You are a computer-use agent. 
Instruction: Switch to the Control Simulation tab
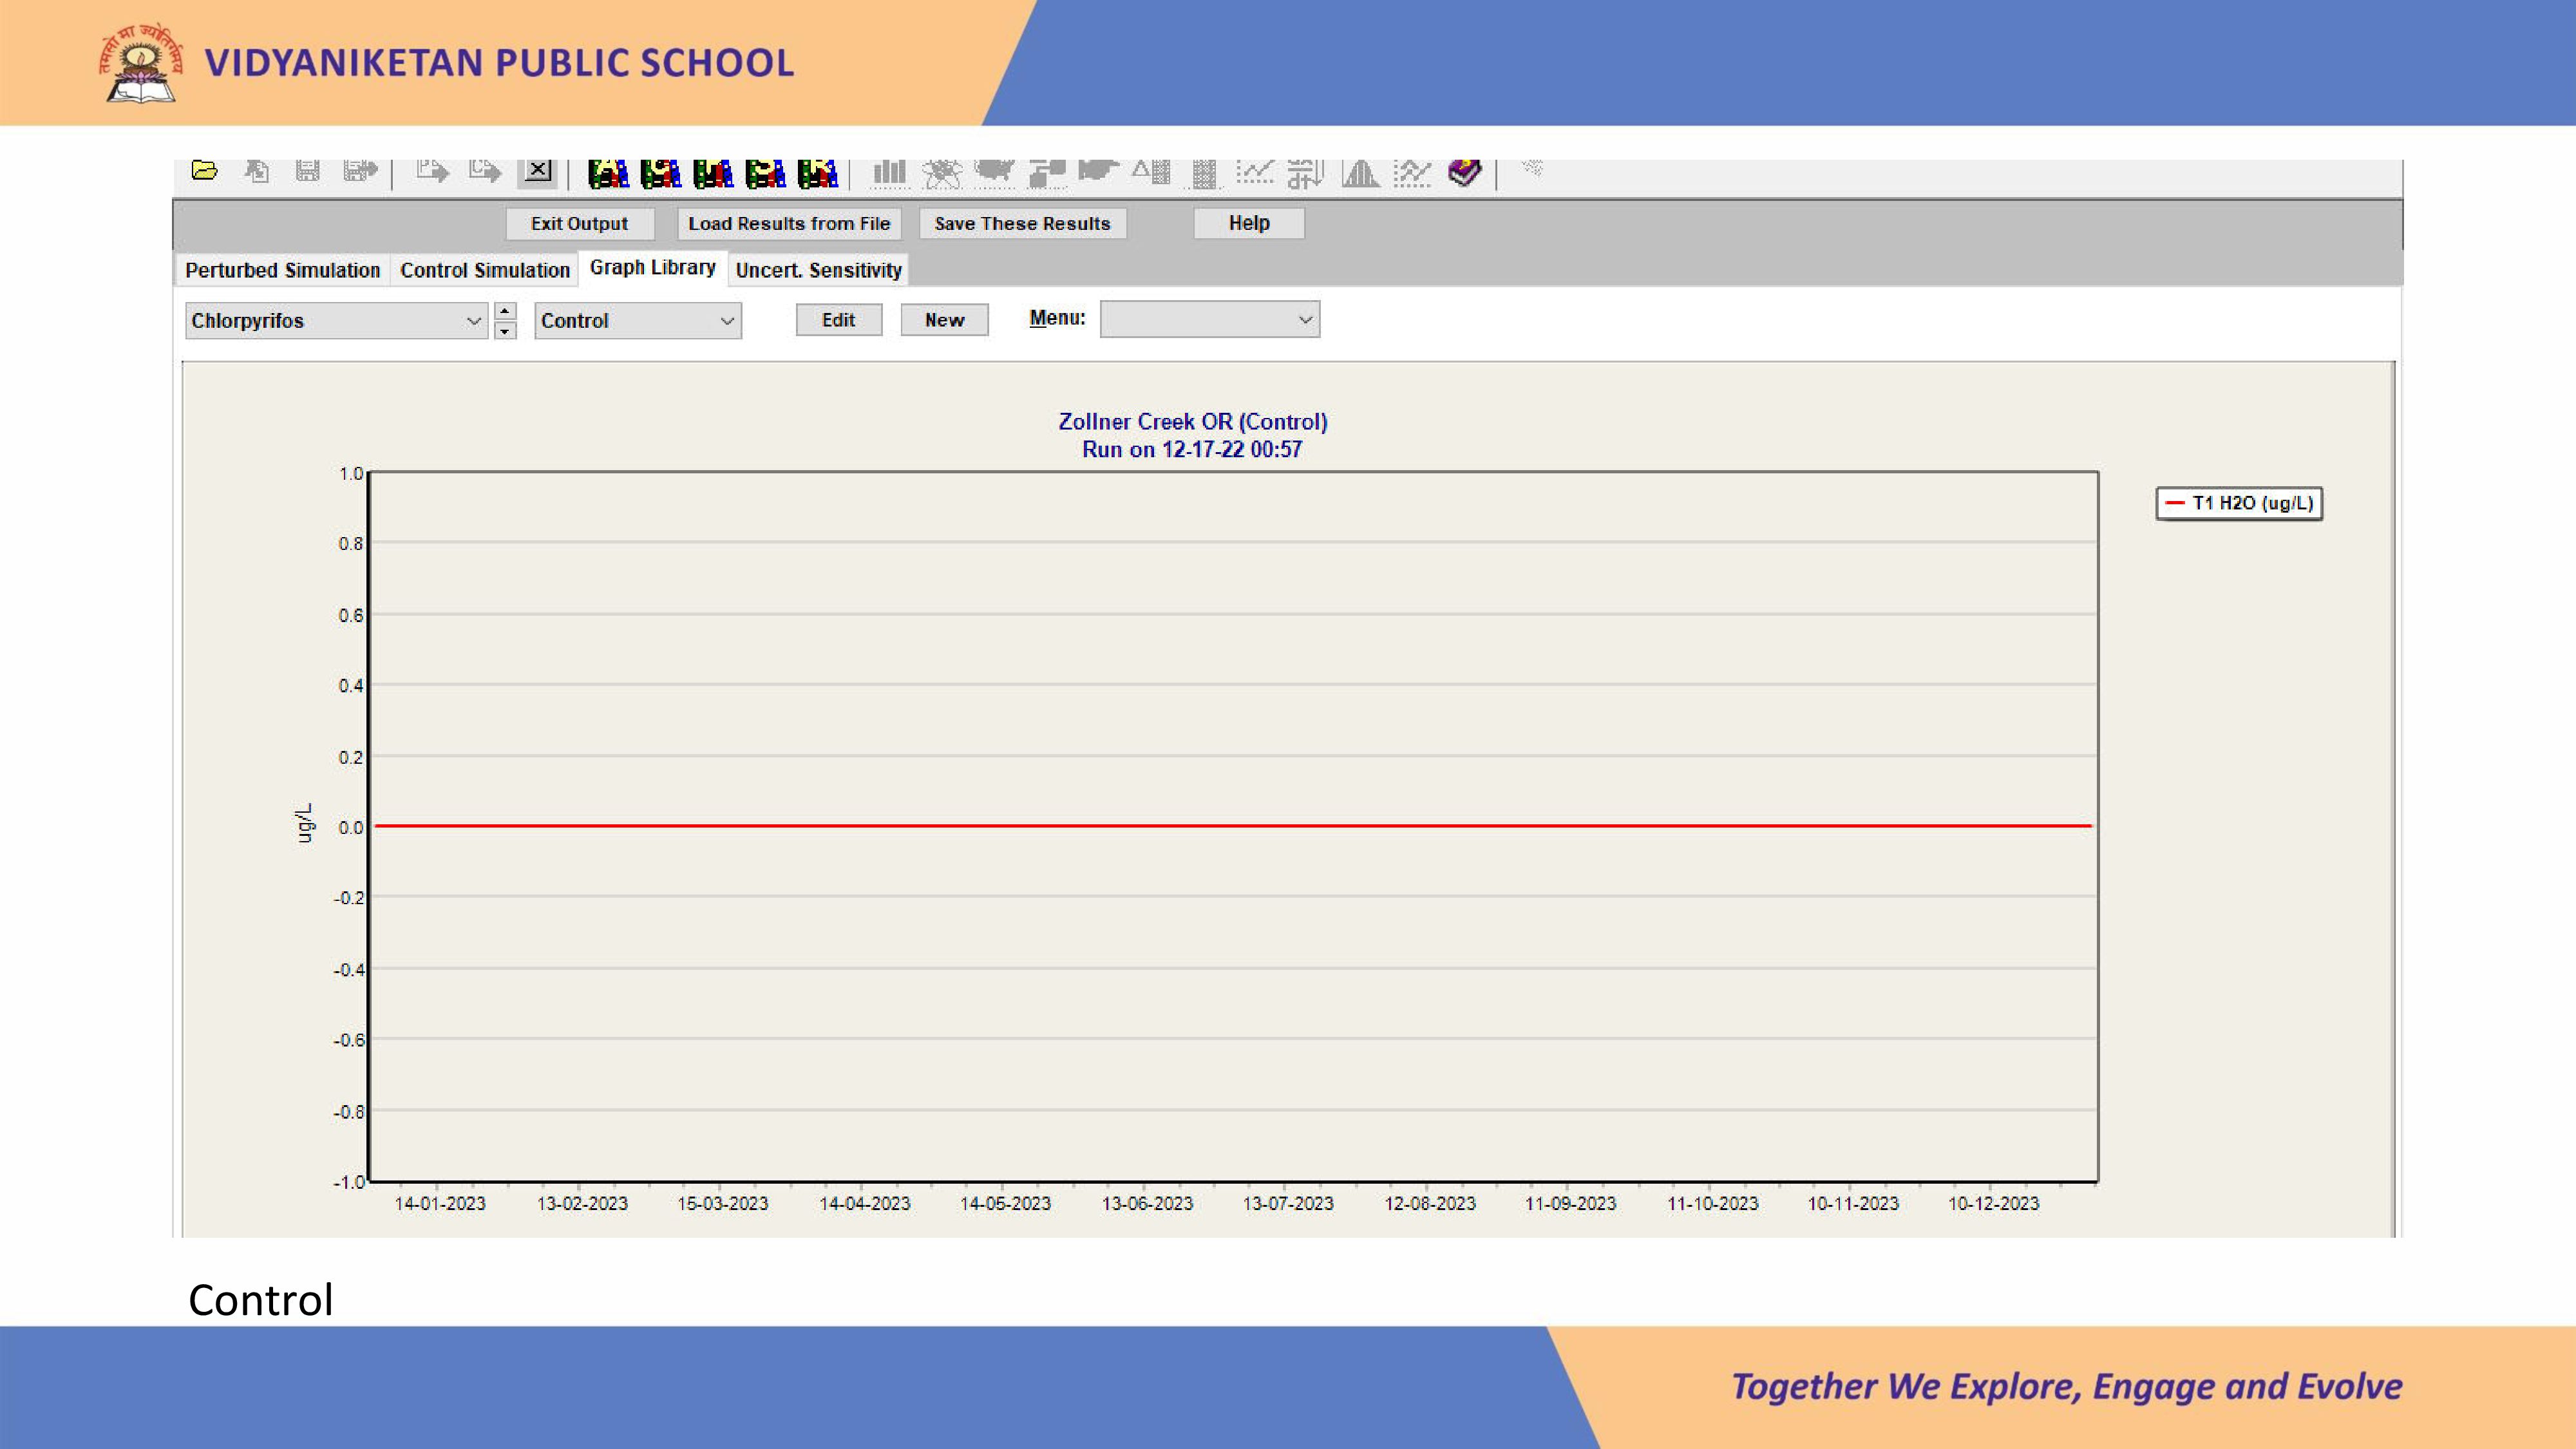click(x=485, y=270)
